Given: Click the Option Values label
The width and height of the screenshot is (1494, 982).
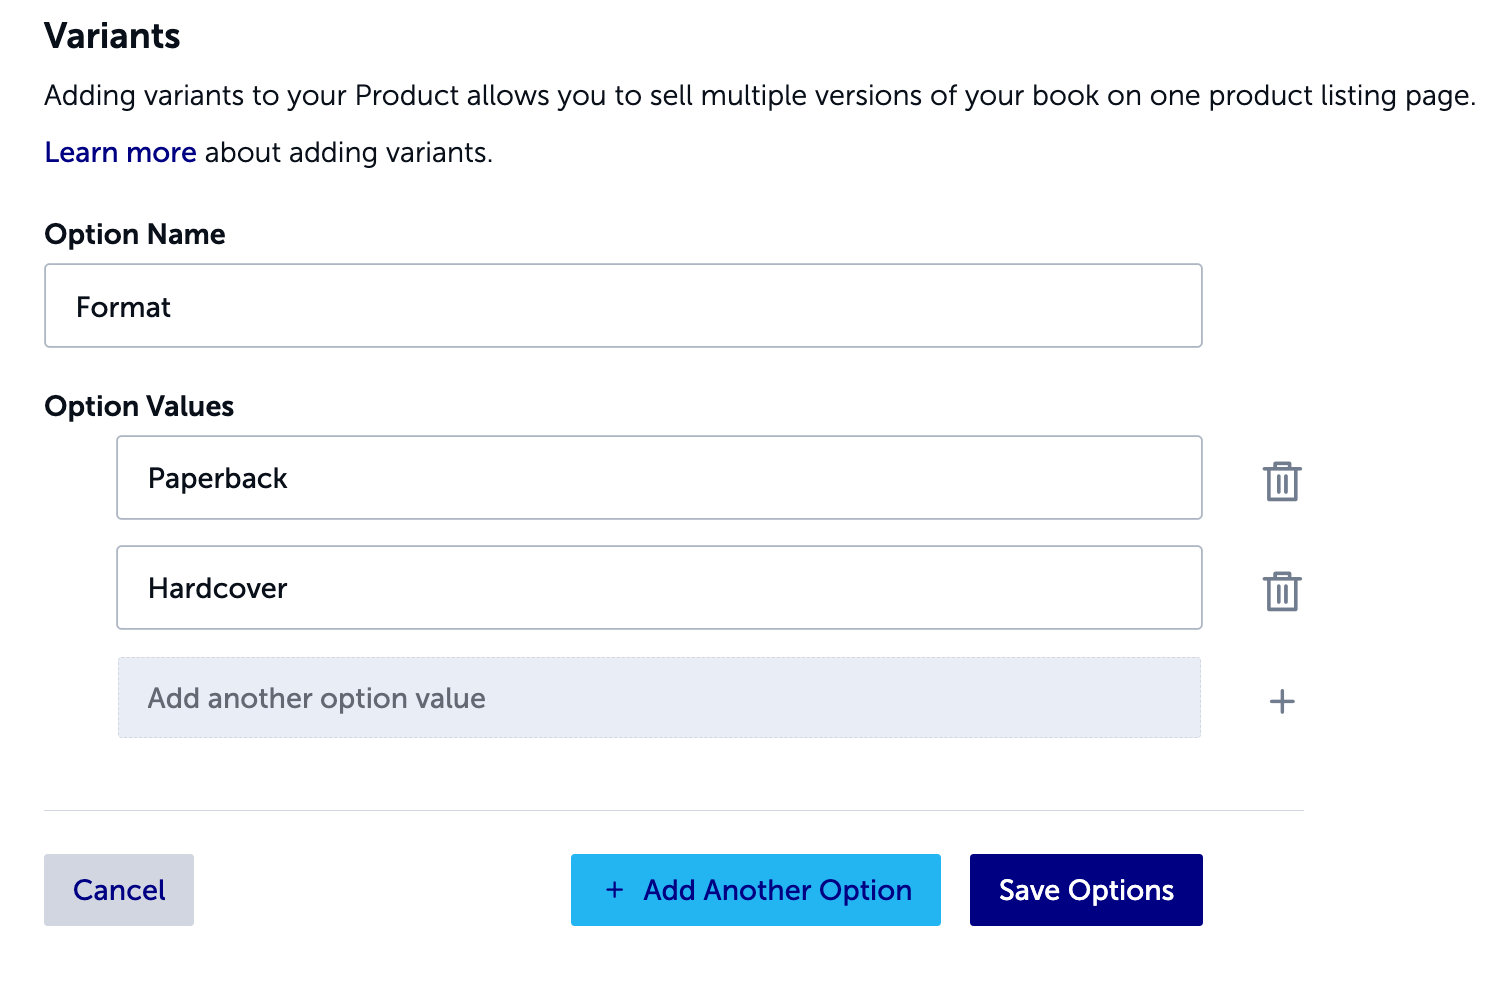Looking at the screenshot, I should 139,406.
